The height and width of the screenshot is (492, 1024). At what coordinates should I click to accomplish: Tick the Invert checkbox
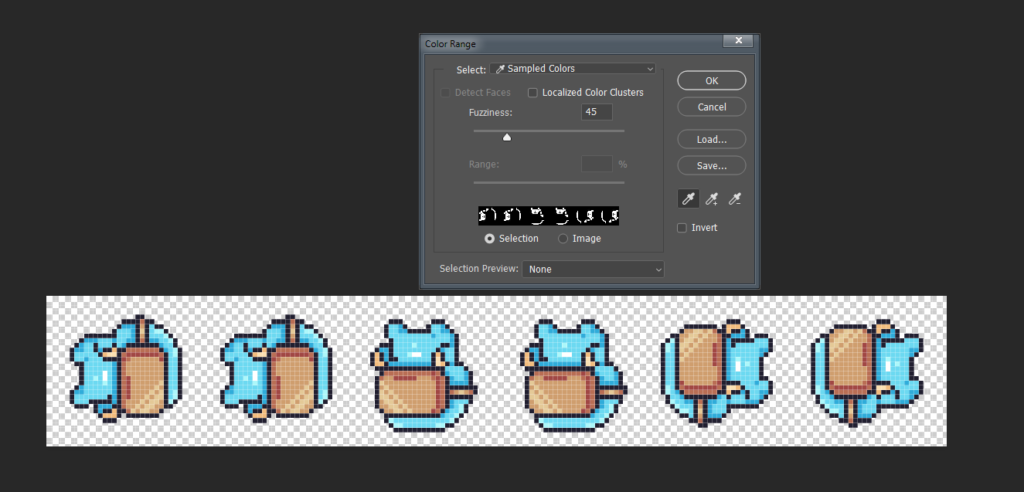(x=682, y=228)
